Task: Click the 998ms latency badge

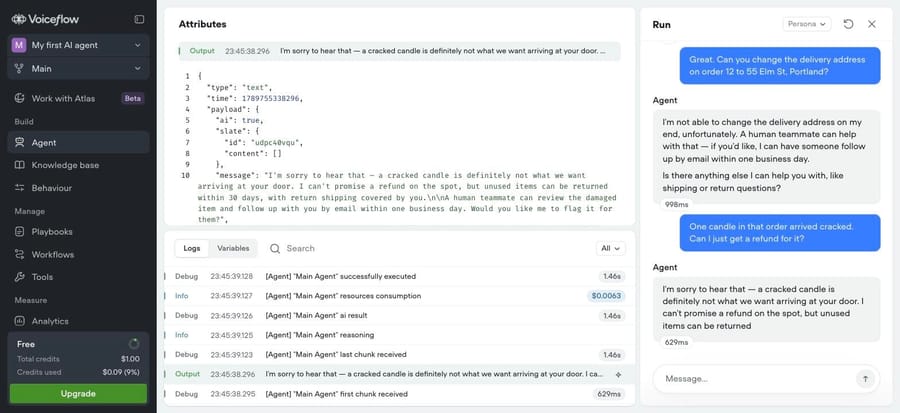Action: pos(676,204)
